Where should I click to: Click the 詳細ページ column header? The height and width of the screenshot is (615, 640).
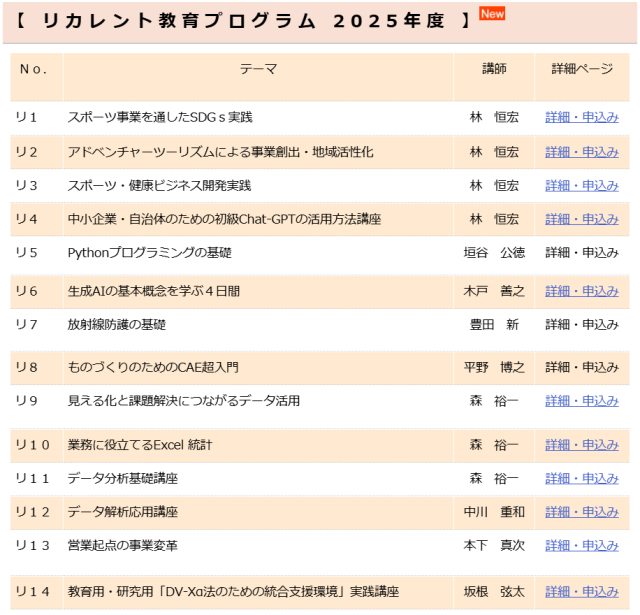[x=581, y=69]
